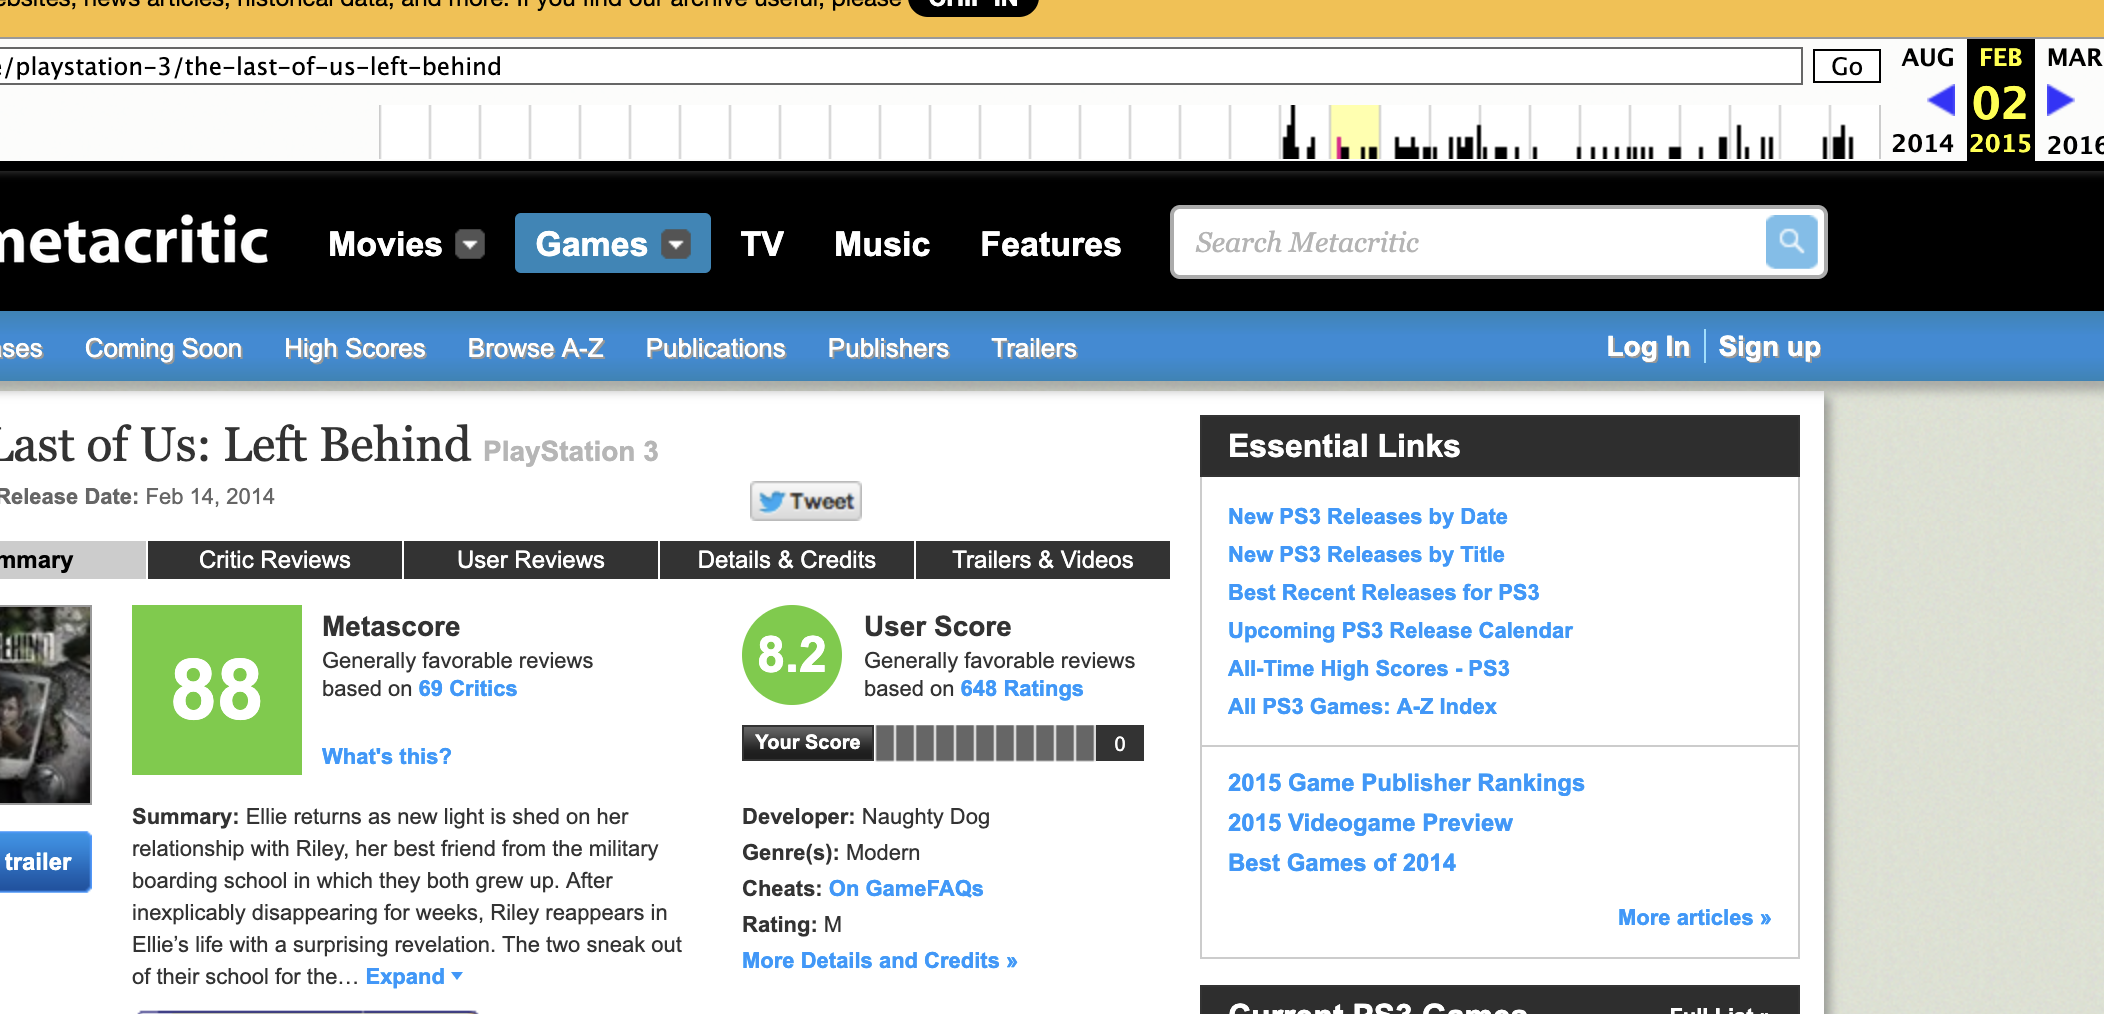Open the Features section
The image size is (2104, 1014).
pyautogui.click(x=1051, y=244)
